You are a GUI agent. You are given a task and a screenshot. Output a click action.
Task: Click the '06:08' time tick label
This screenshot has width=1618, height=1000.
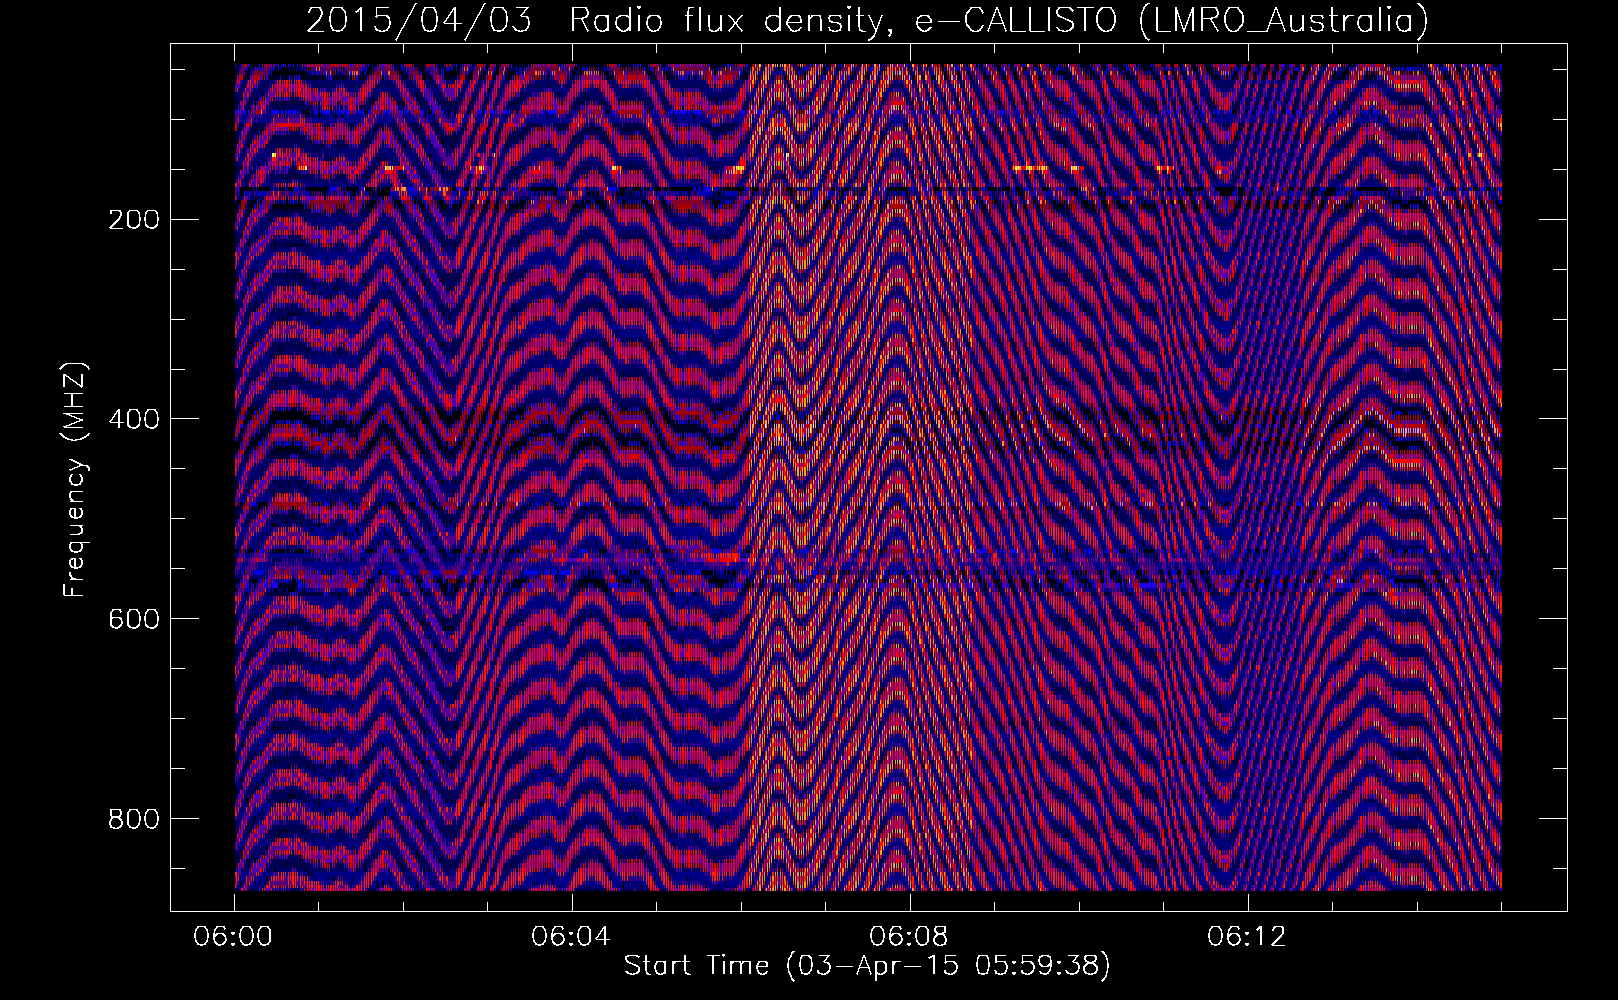point(910,937)
